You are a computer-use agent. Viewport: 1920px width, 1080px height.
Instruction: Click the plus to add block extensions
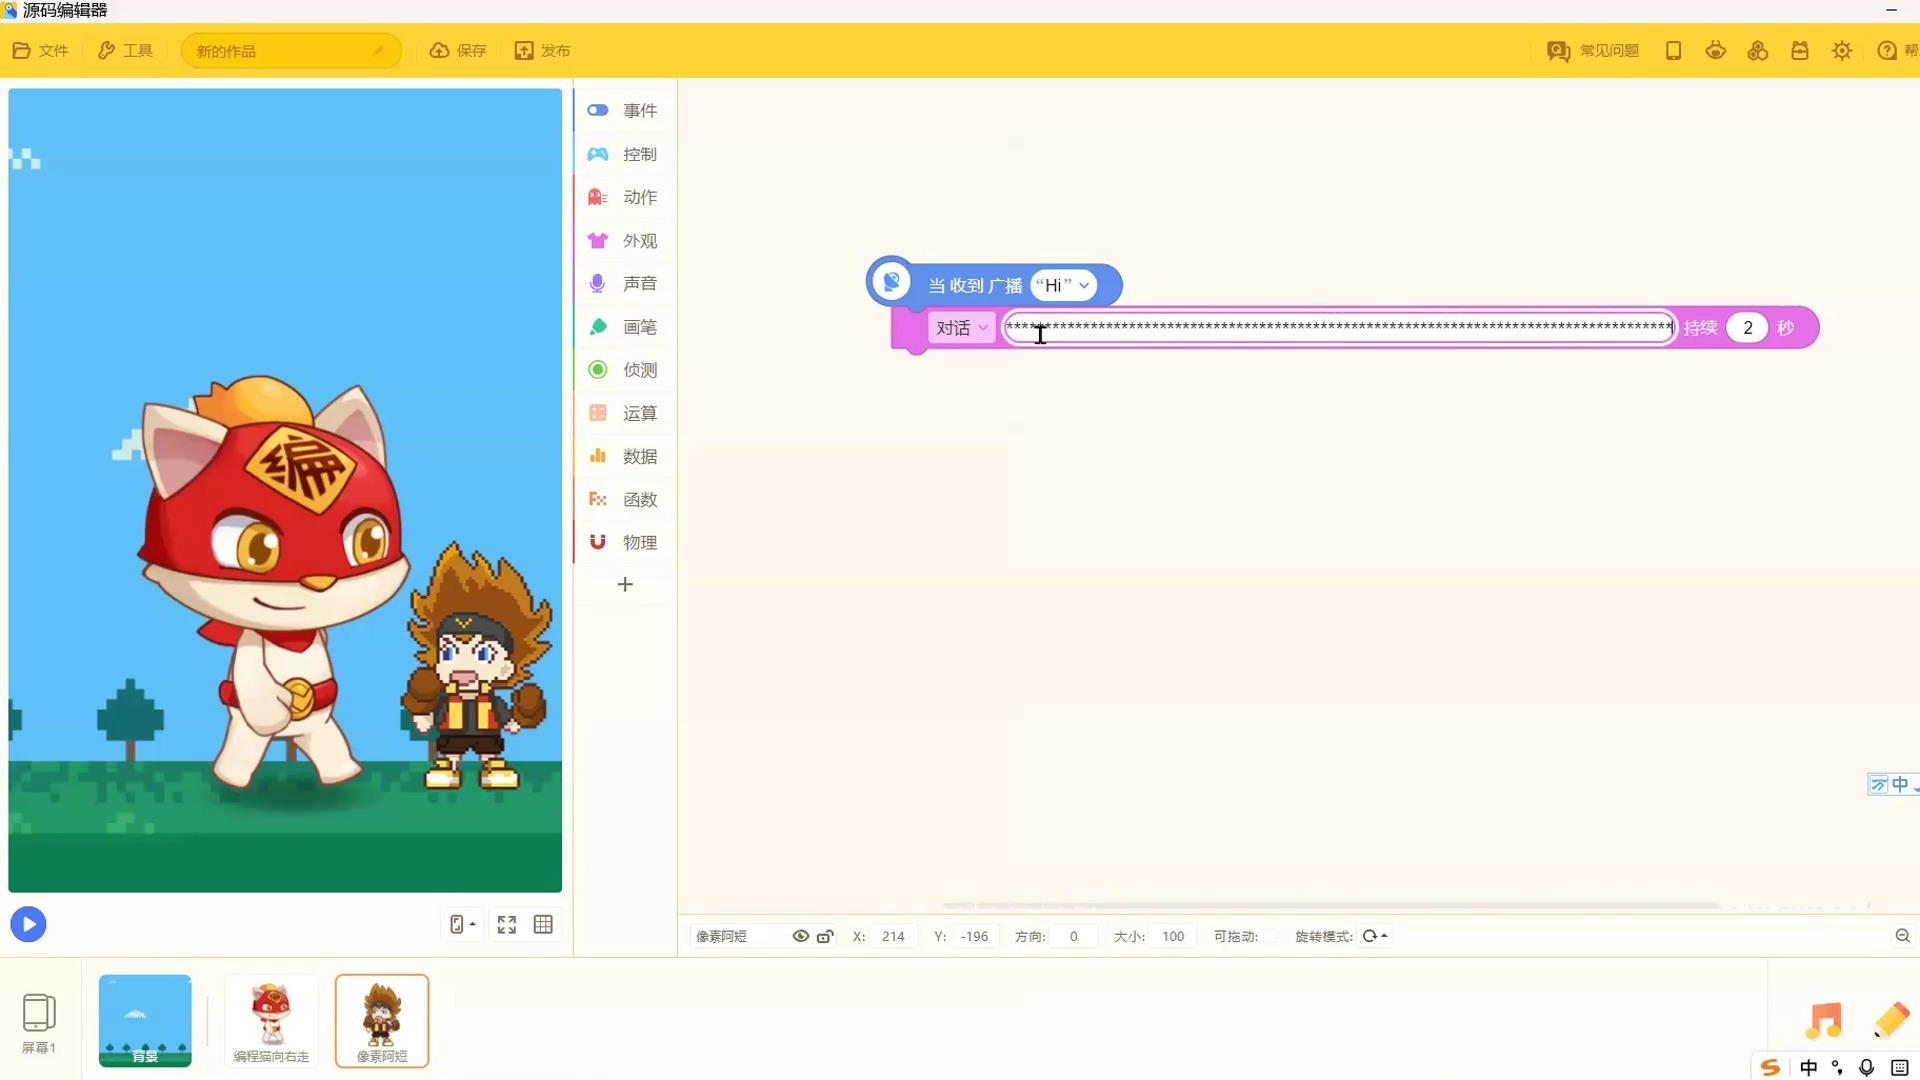click(625, 584)
